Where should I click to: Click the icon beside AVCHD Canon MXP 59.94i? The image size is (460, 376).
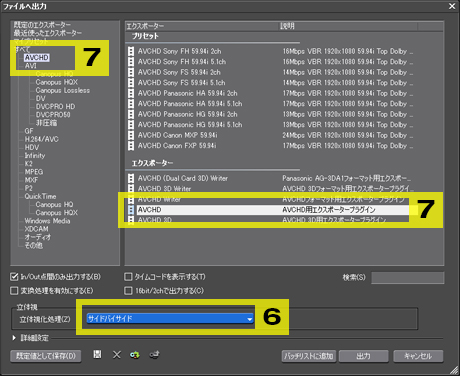coord(131,135)
